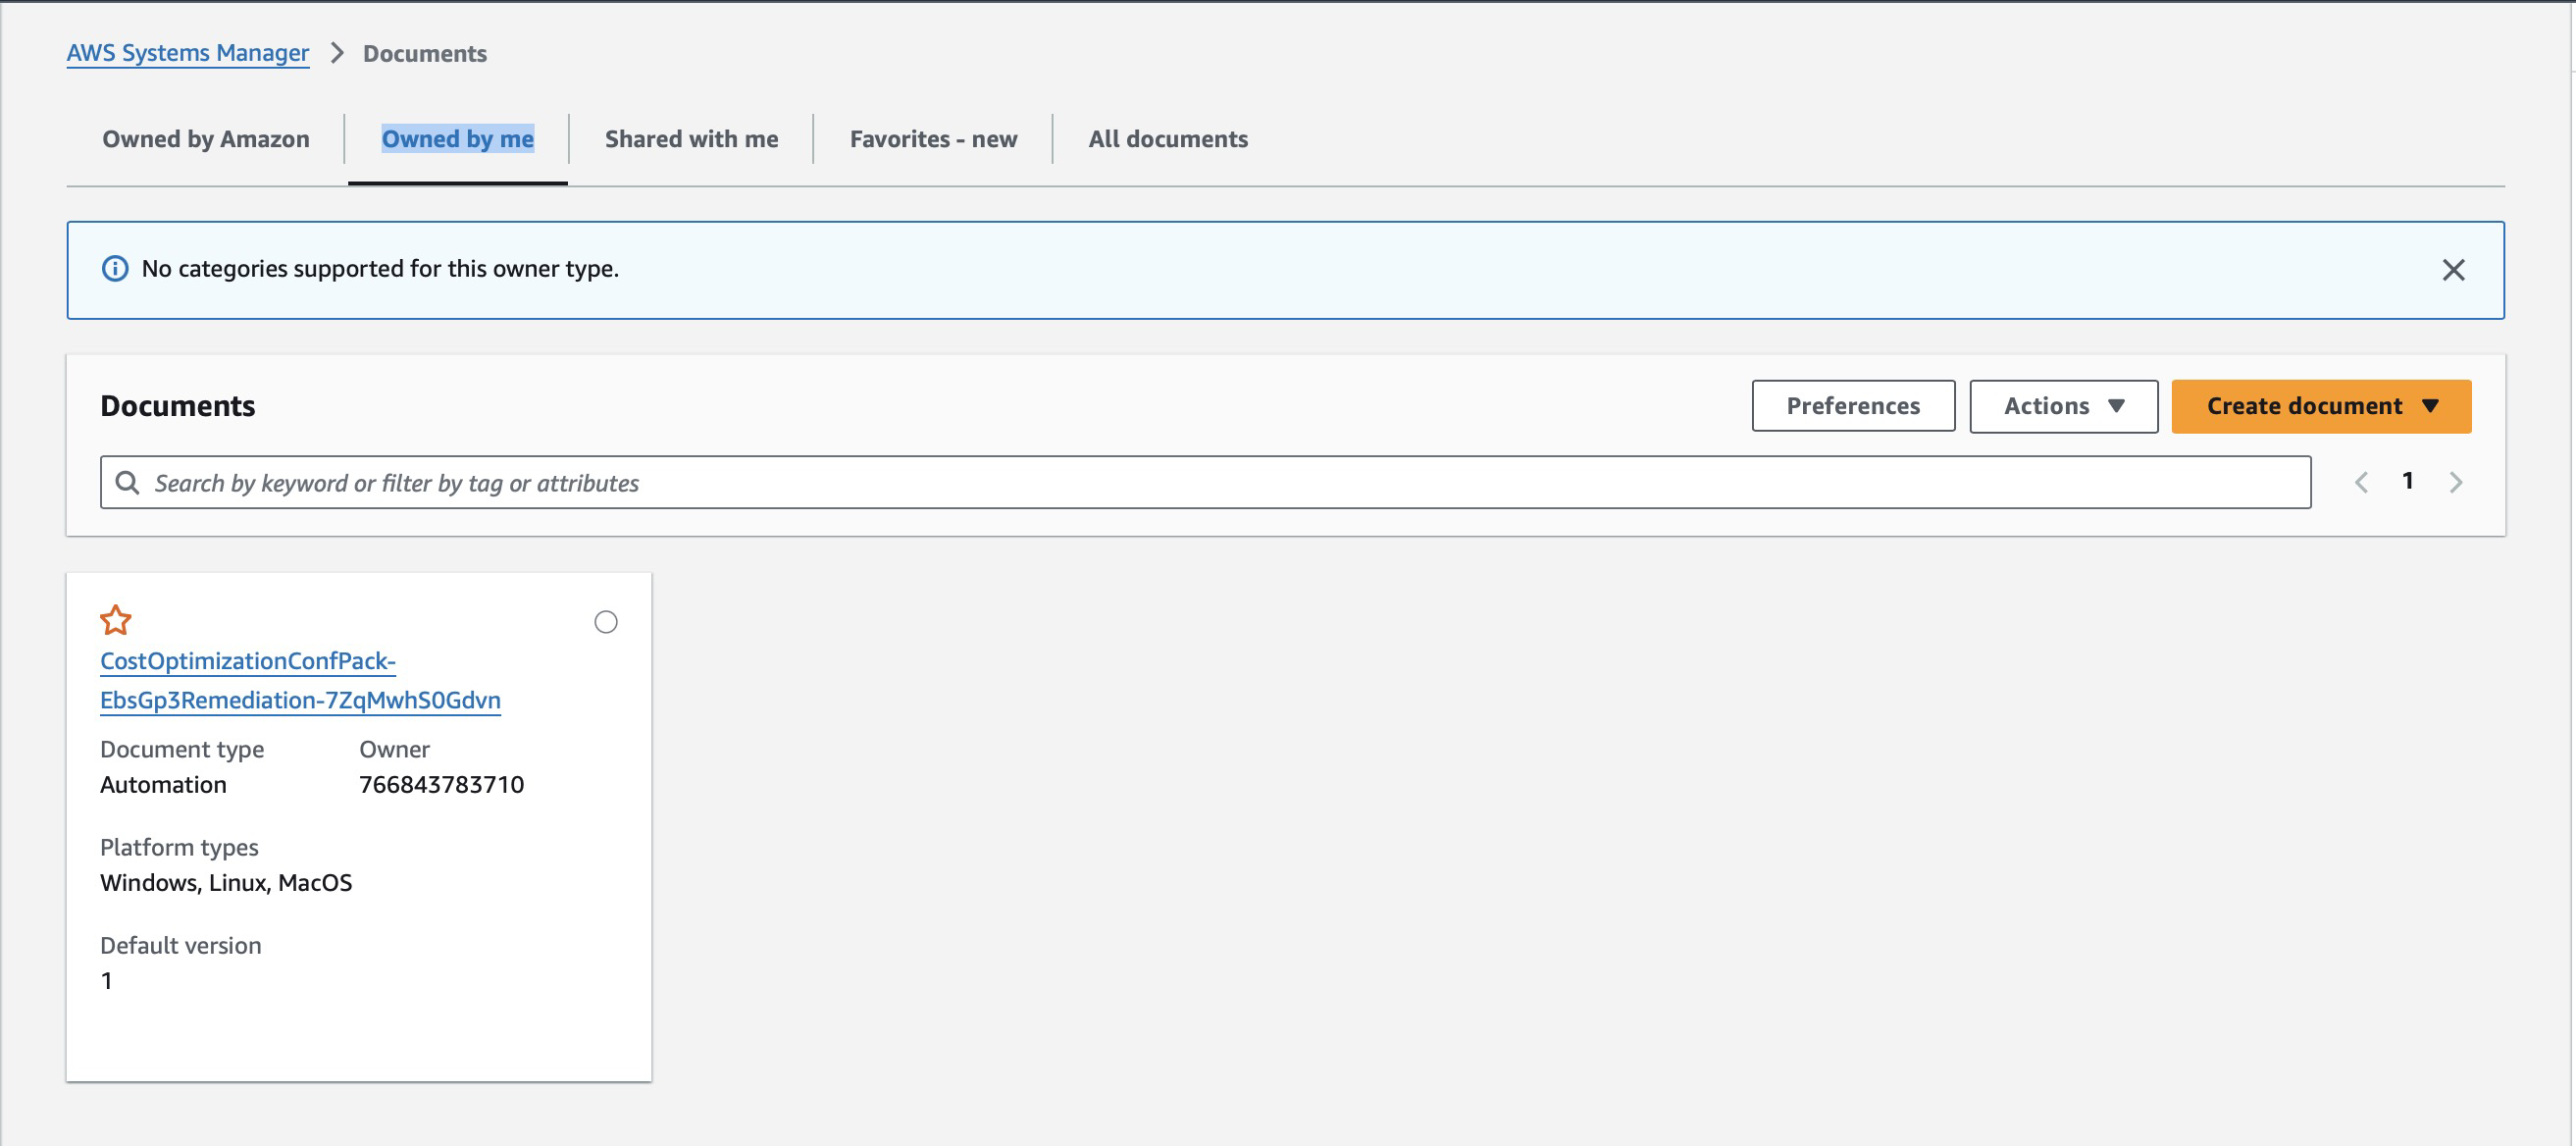2576x1146 pixels.
Task: Select the CostOptimizationConfPack document radio button
Action: pyautogui.click(x=607, y=621)
